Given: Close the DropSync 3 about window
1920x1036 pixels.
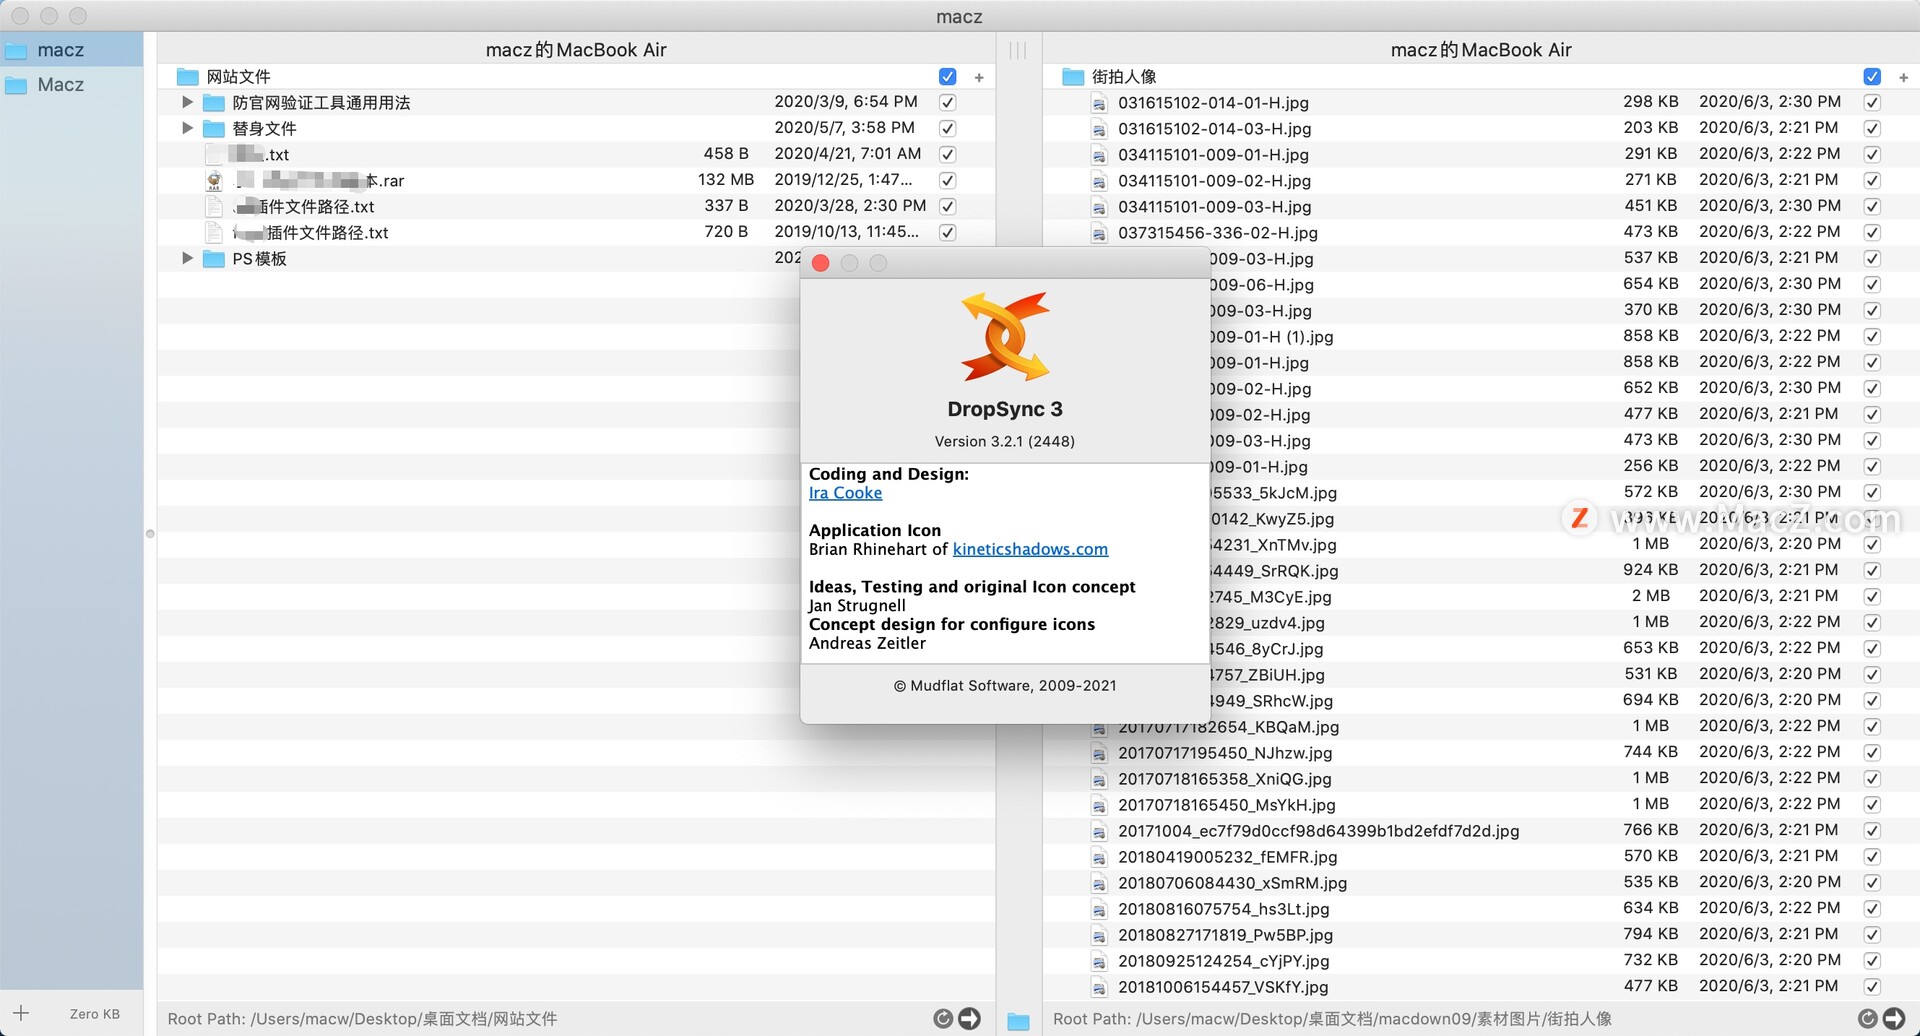Looking at the screenshot, I should (821, 263).
